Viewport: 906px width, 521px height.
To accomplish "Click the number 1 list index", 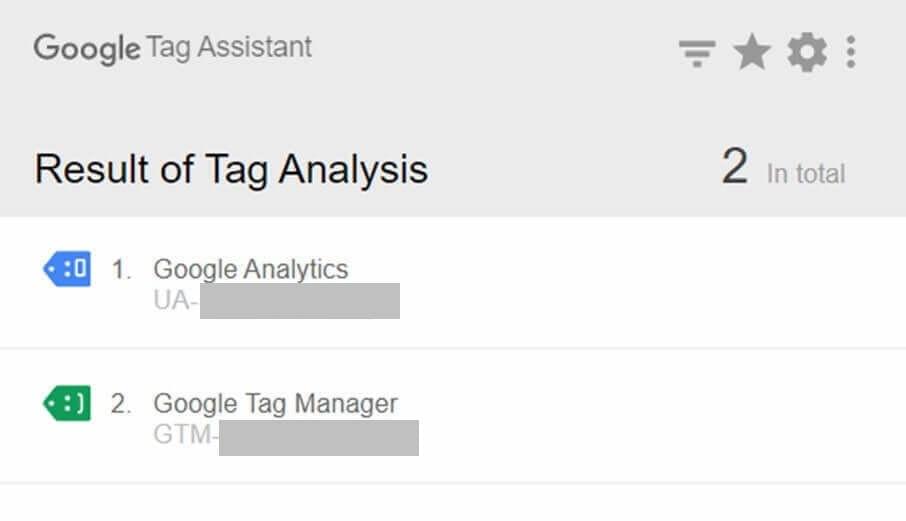I will click(x=121, y=270).
